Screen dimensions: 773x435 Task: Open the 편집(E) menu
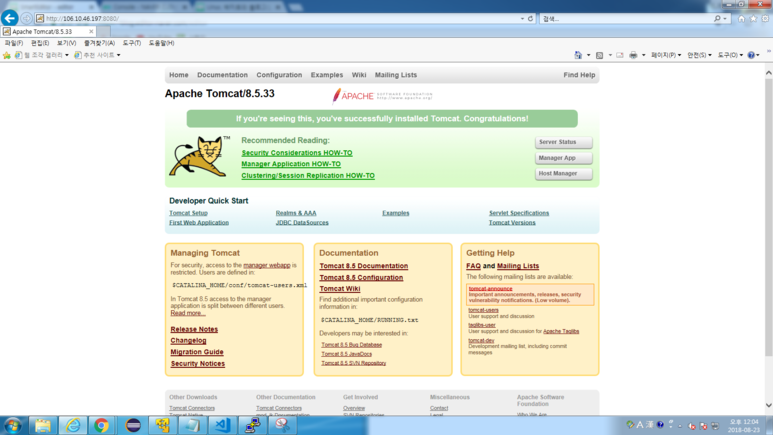click(x=40, y=43)
